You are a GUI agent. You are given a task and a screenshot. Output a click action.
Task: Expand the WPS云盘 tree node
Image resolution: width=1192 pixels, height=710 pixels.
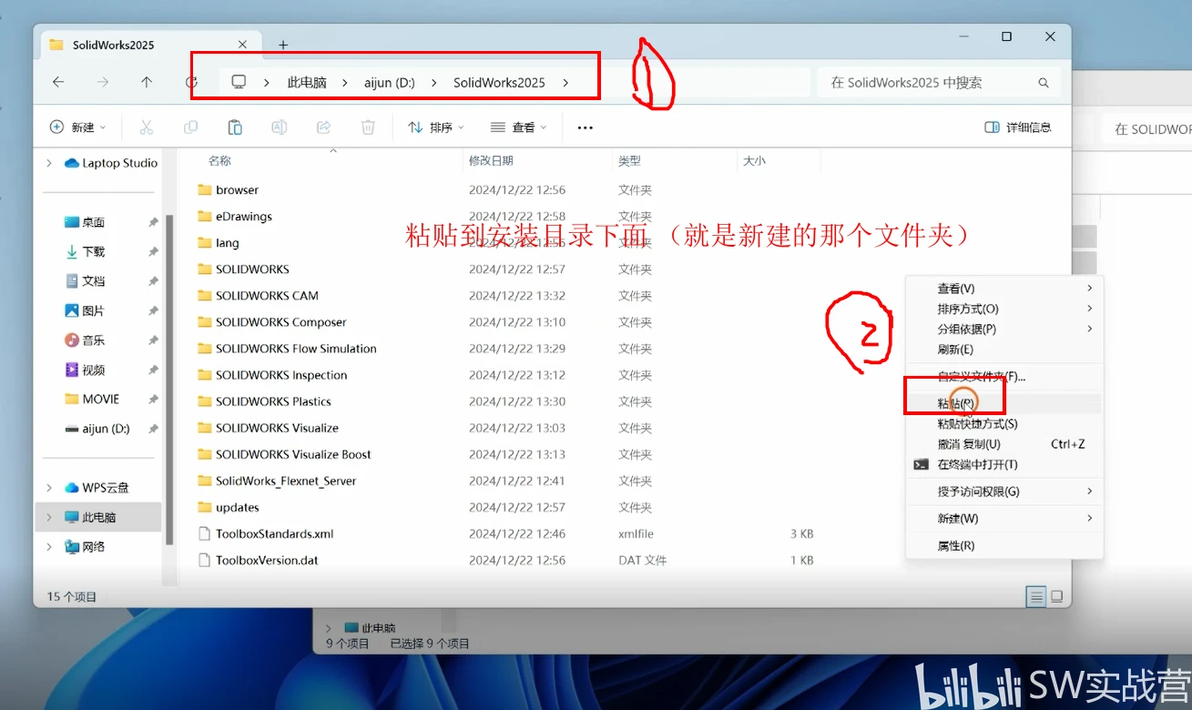tap(49, 487)
